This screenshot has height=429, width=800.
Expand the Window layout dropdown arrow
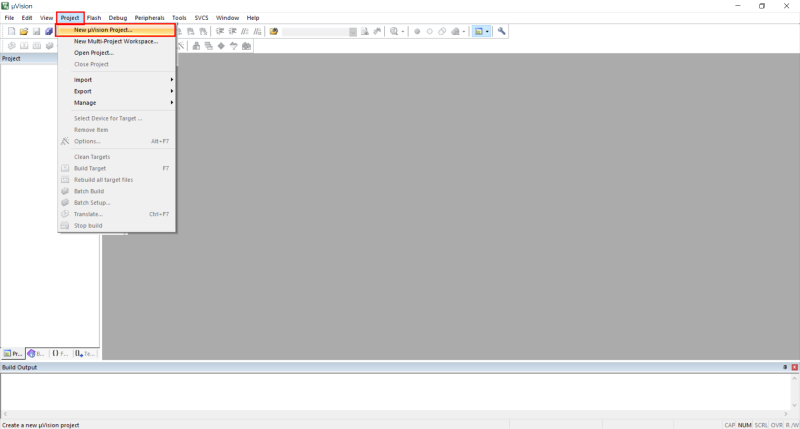(x=487, y=32)
